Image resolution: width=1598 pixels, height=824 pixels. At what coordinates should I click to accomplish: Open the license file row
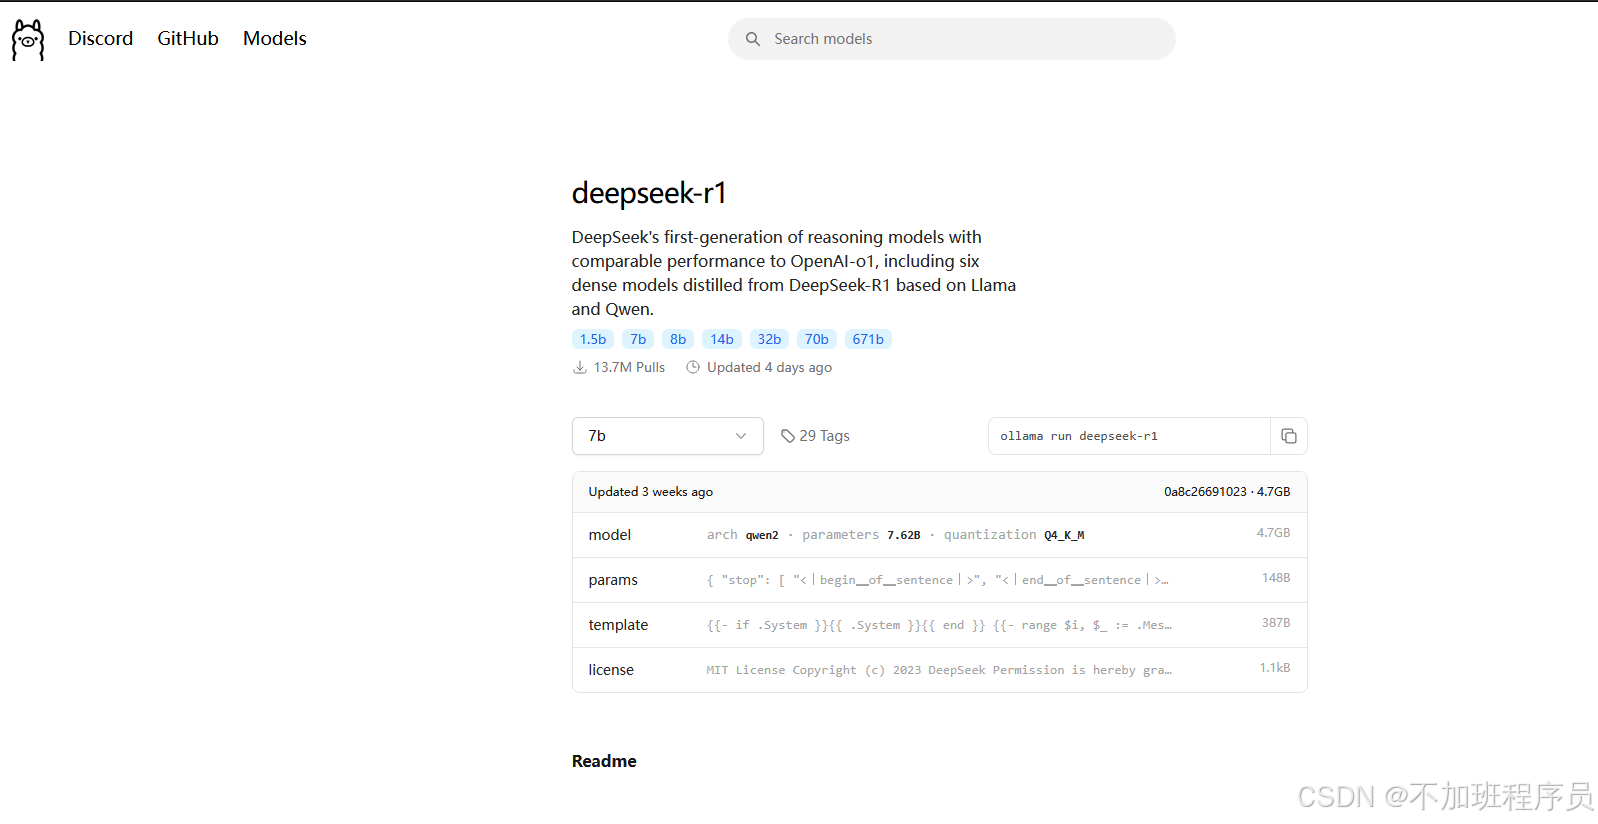pos(940,670)
